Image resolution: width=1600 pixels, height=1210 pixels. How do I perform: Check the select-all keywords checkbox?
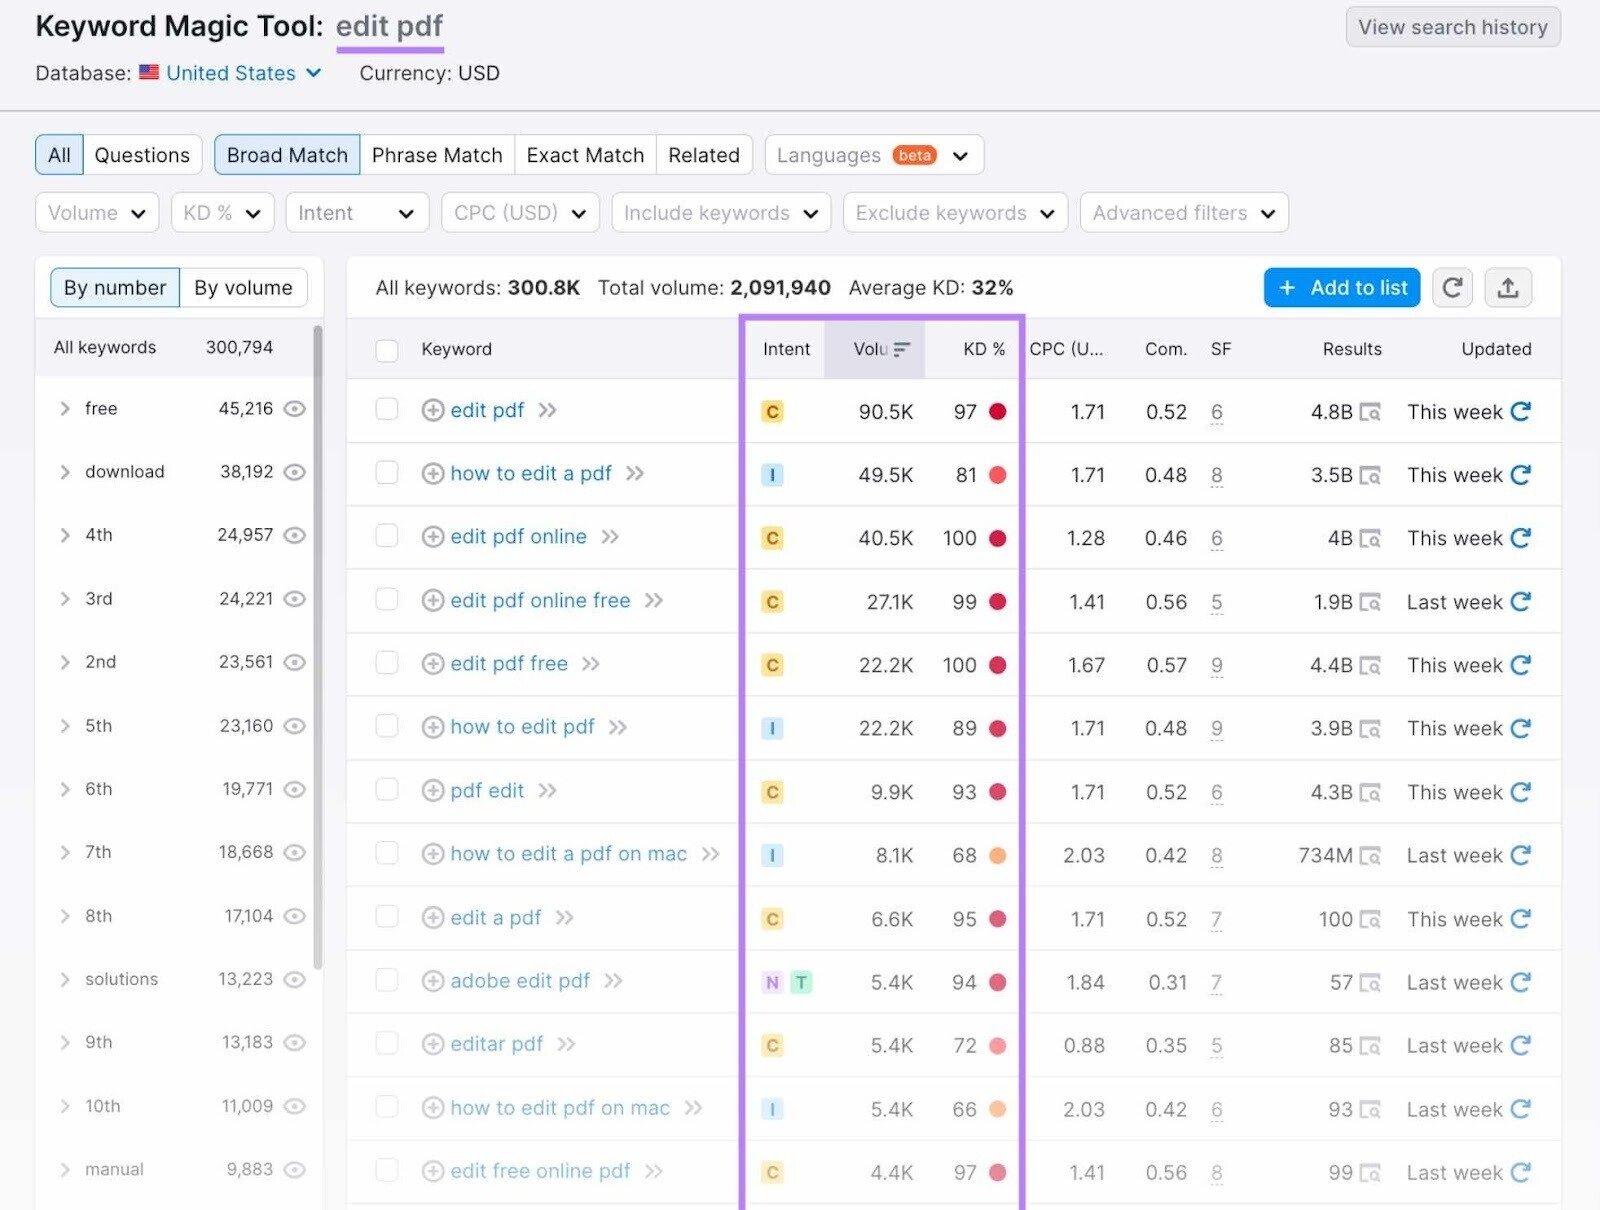pos(387,349)
